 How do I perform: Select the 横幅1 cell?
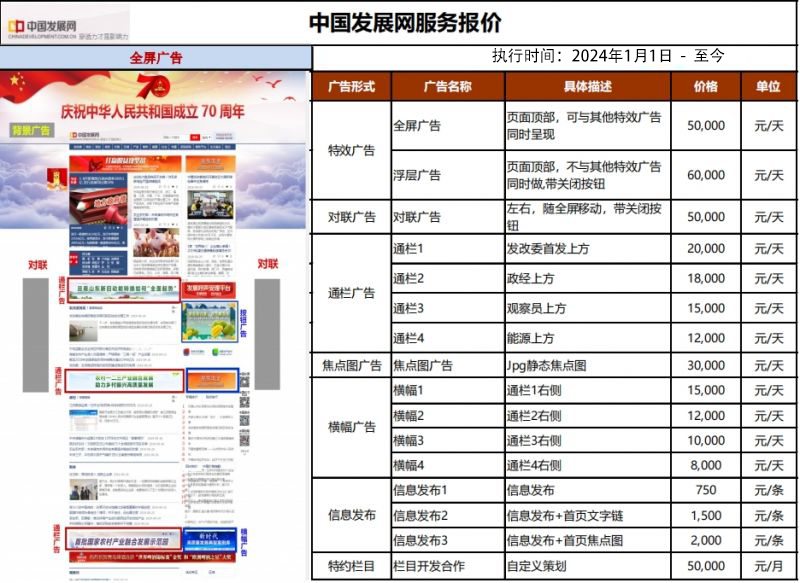[x=448, y=391]
